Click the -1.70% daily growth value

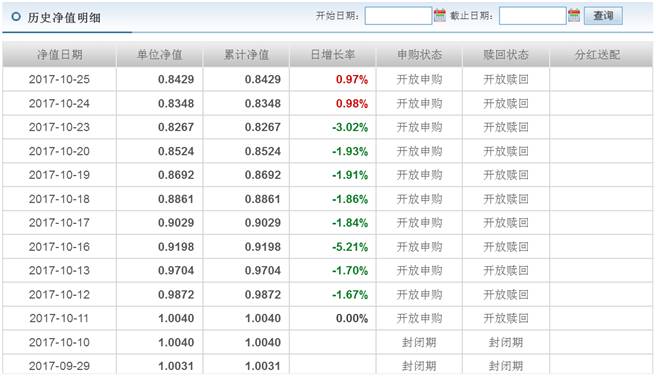coord(350,271)
